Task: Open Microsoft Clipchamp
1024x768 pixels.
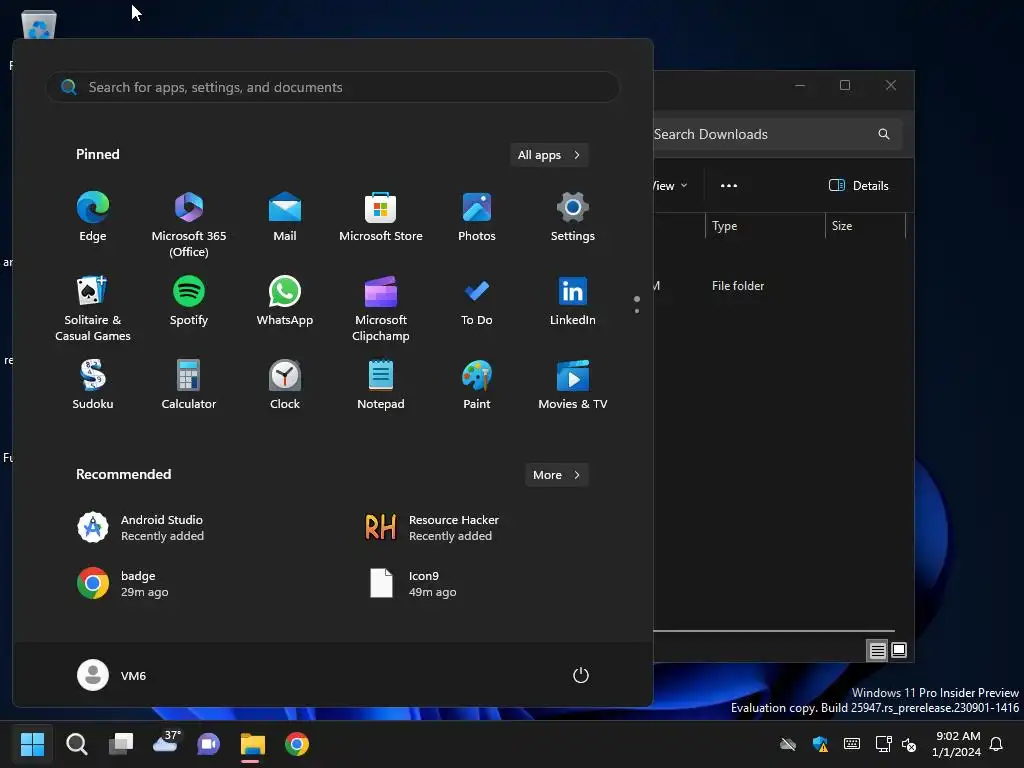Action: [381, 308]
